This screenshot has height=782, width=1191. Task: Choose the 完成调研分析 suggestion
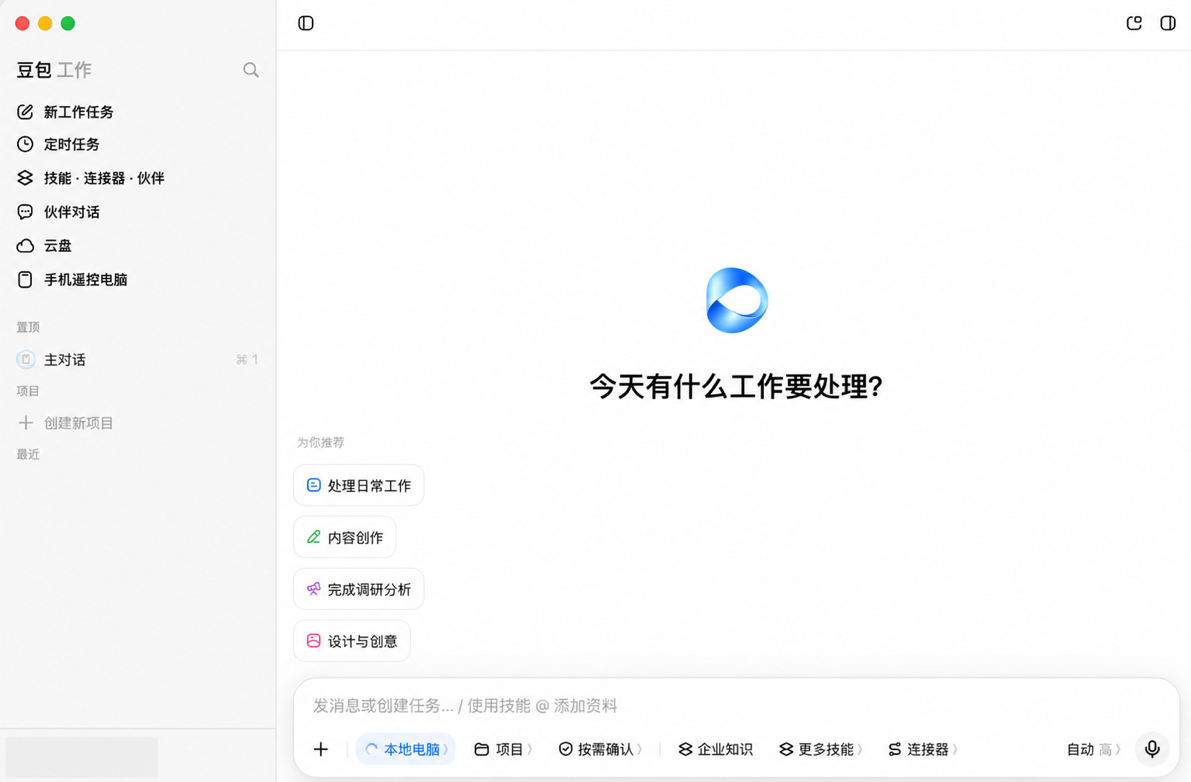[359, 589]
